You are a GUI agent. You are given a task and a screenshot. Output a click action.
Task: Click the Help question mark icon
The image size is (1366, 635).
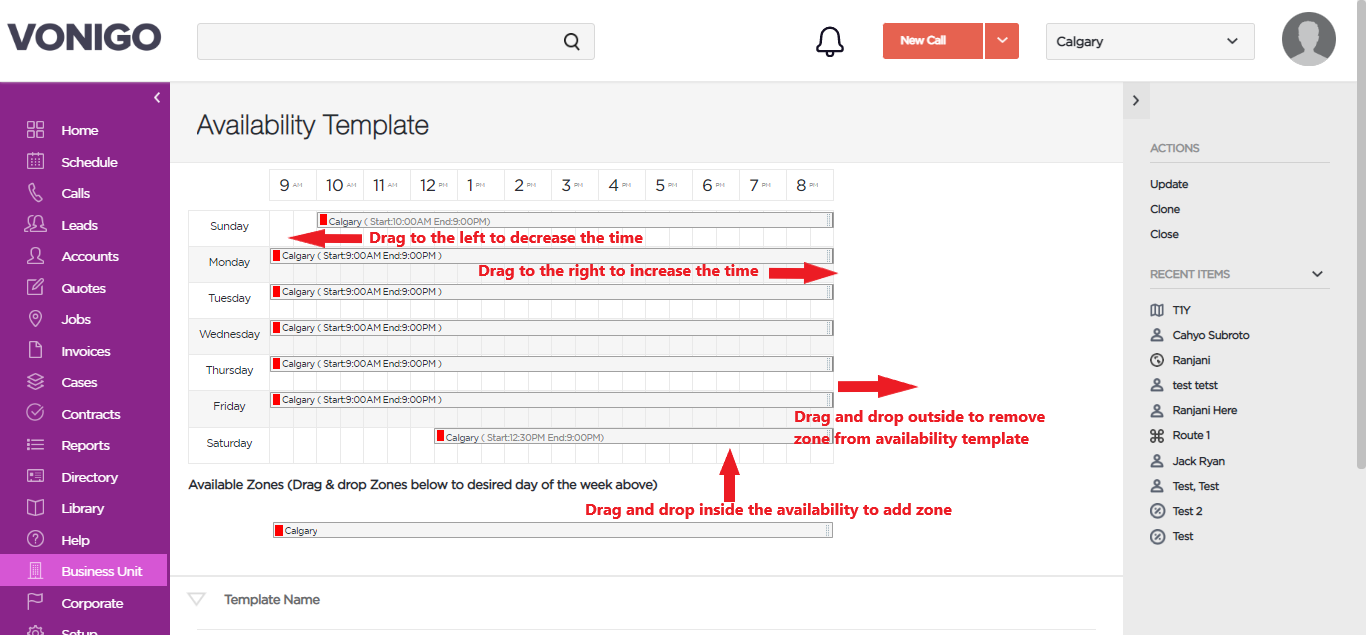(x=36, y=539)
